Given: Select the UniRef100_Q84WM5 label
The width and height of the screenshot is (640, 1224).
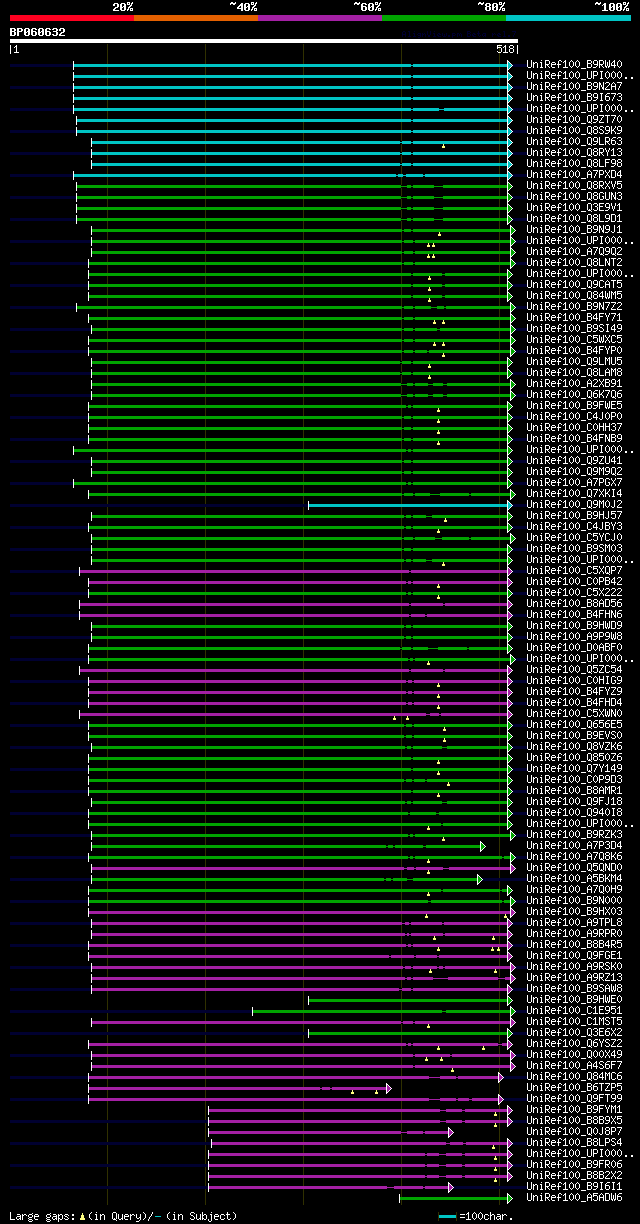Looking at the screenshot, I should point(574,296).
